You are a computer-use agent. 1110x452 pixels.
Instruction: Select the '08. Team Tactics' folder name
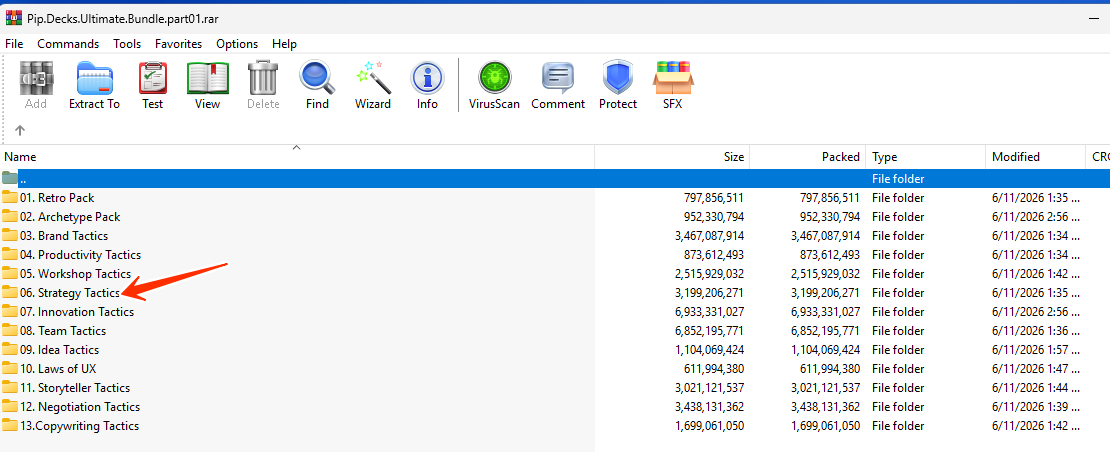63,330
